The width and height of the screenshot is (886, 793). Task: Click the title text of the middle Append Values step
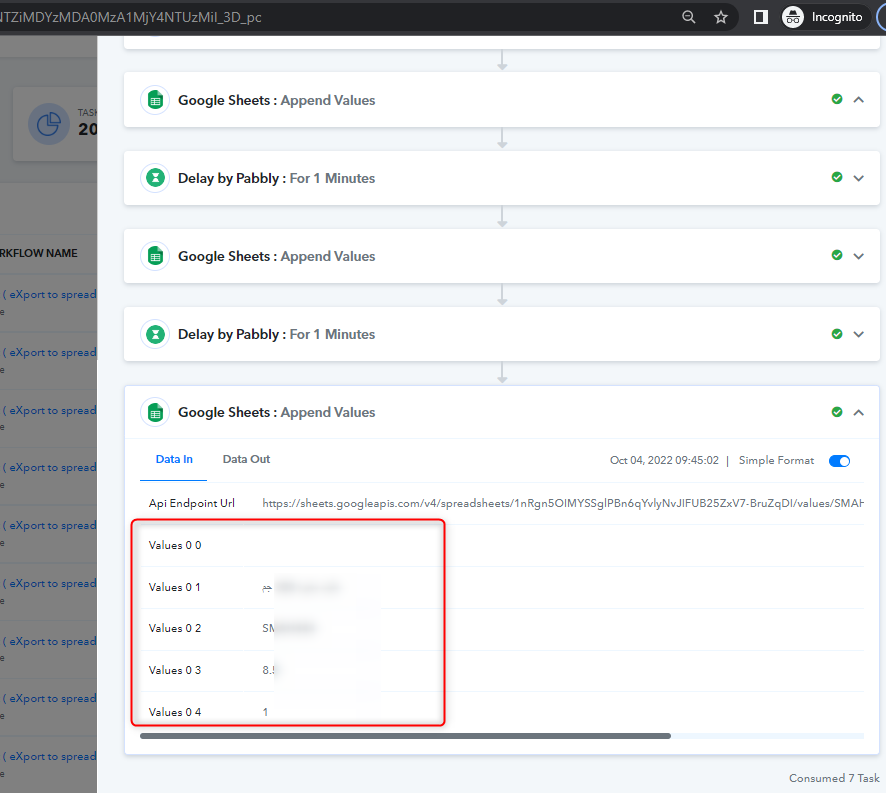[x=276, y=256]
